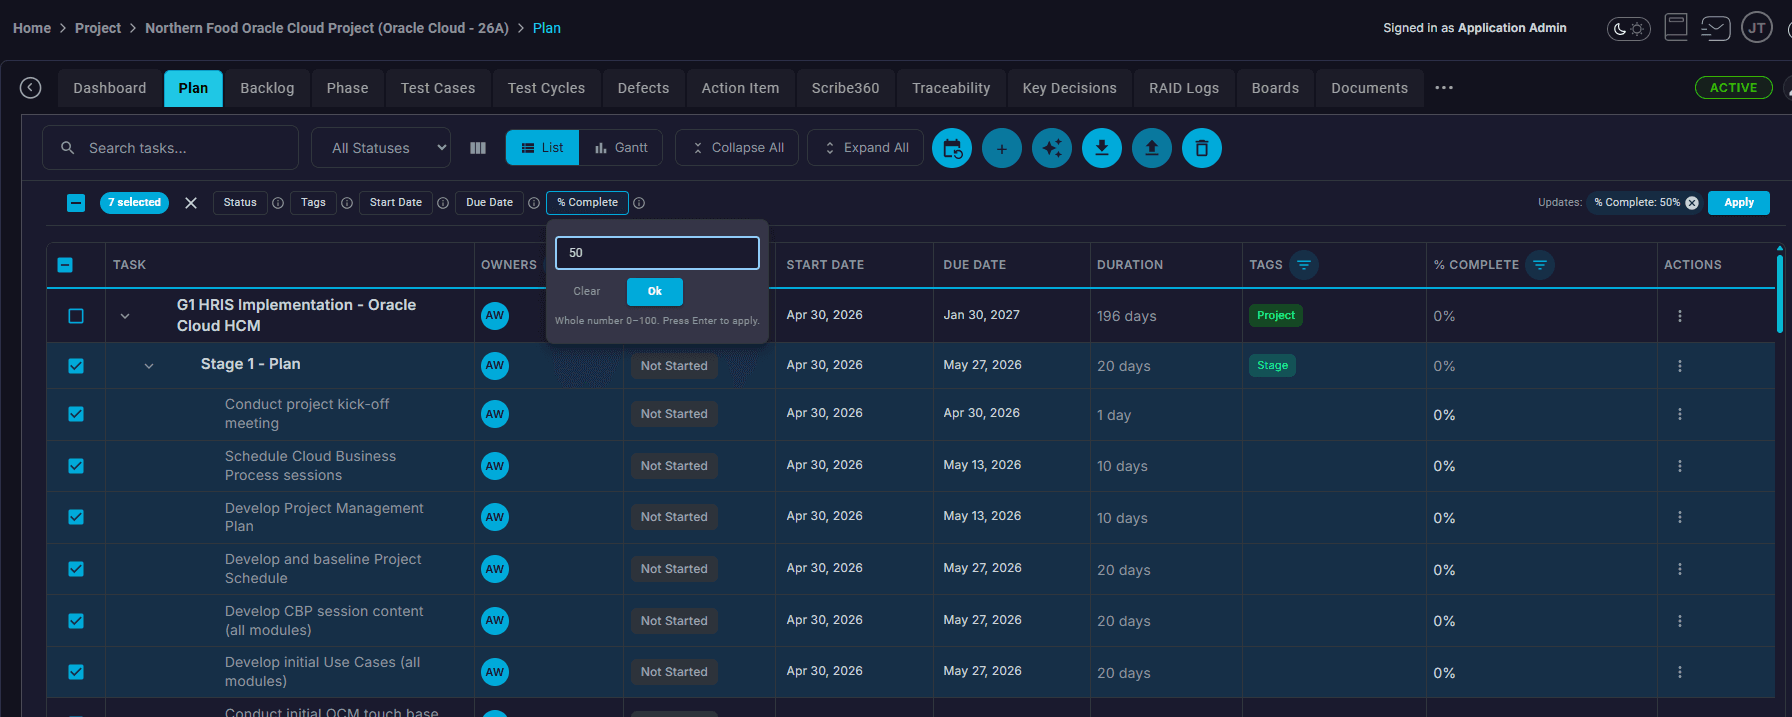1792x717 pixels.
Task: Open the bulk Due Date field dropdown
Action: click(x=489, y=203)
